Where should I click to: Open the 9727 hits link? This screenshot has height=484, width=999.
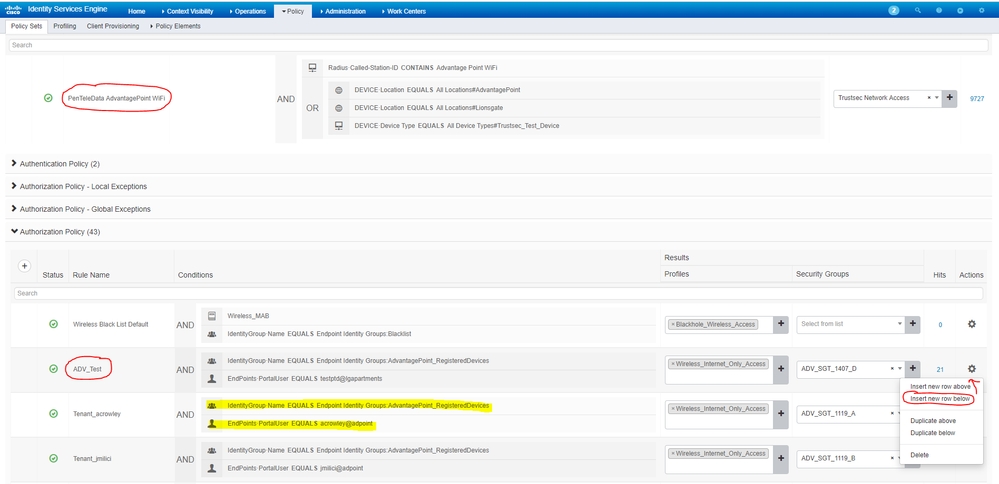pos(977,99)
